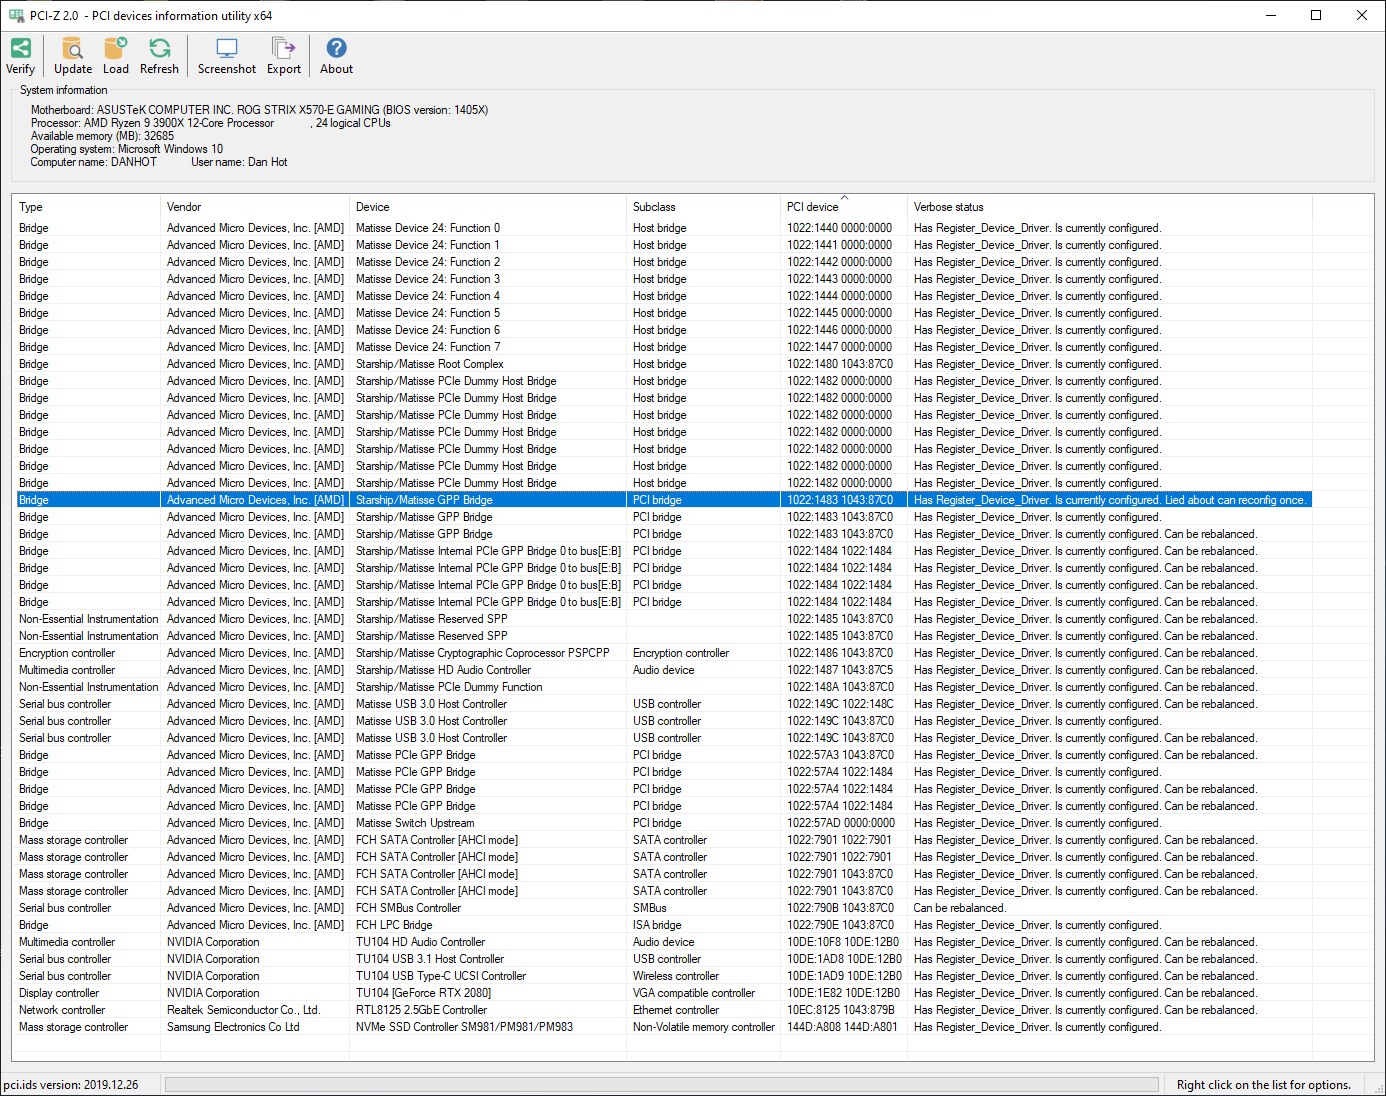Select NVMe SSD Controller SM981/PM981/PM983 row
The height and width of the screenshot is (1096, 1386).
(x=664, y=1027)
